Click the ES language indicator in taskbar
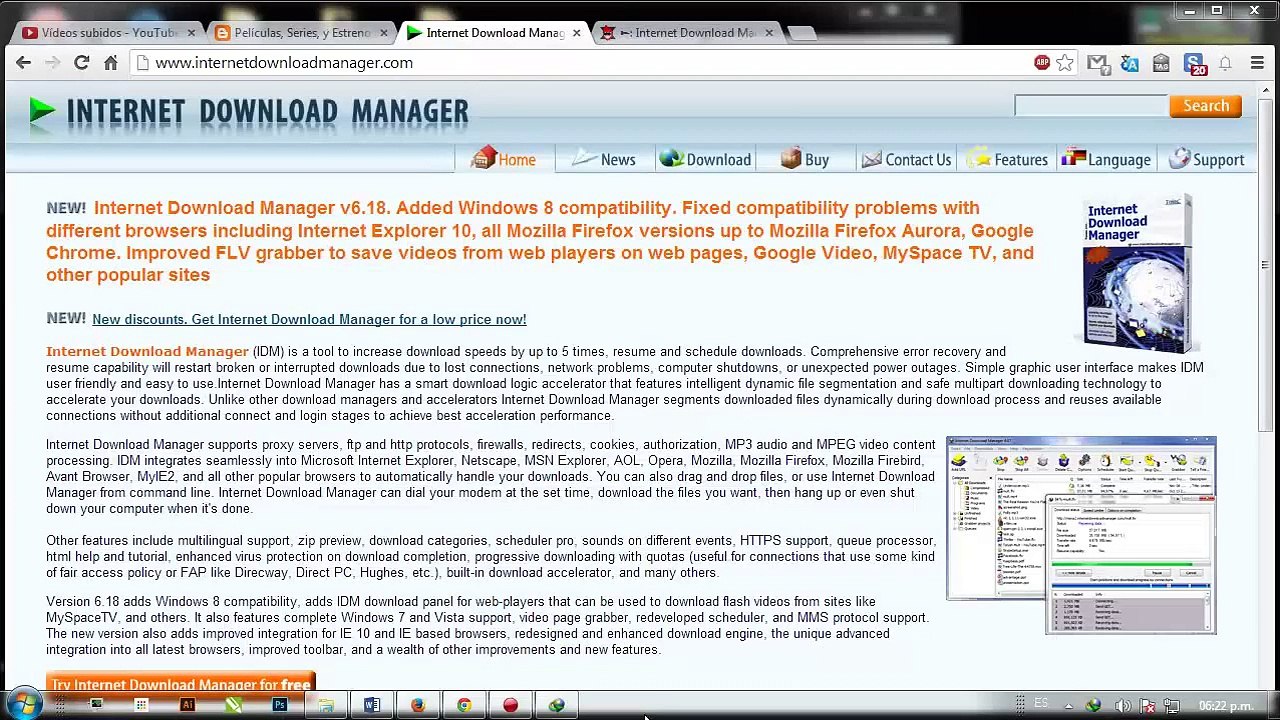 point(1041,704)
